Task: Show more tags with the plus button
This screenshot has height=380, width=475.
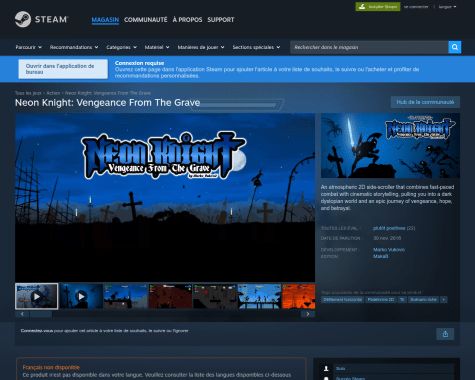Action: click(443, 300)
